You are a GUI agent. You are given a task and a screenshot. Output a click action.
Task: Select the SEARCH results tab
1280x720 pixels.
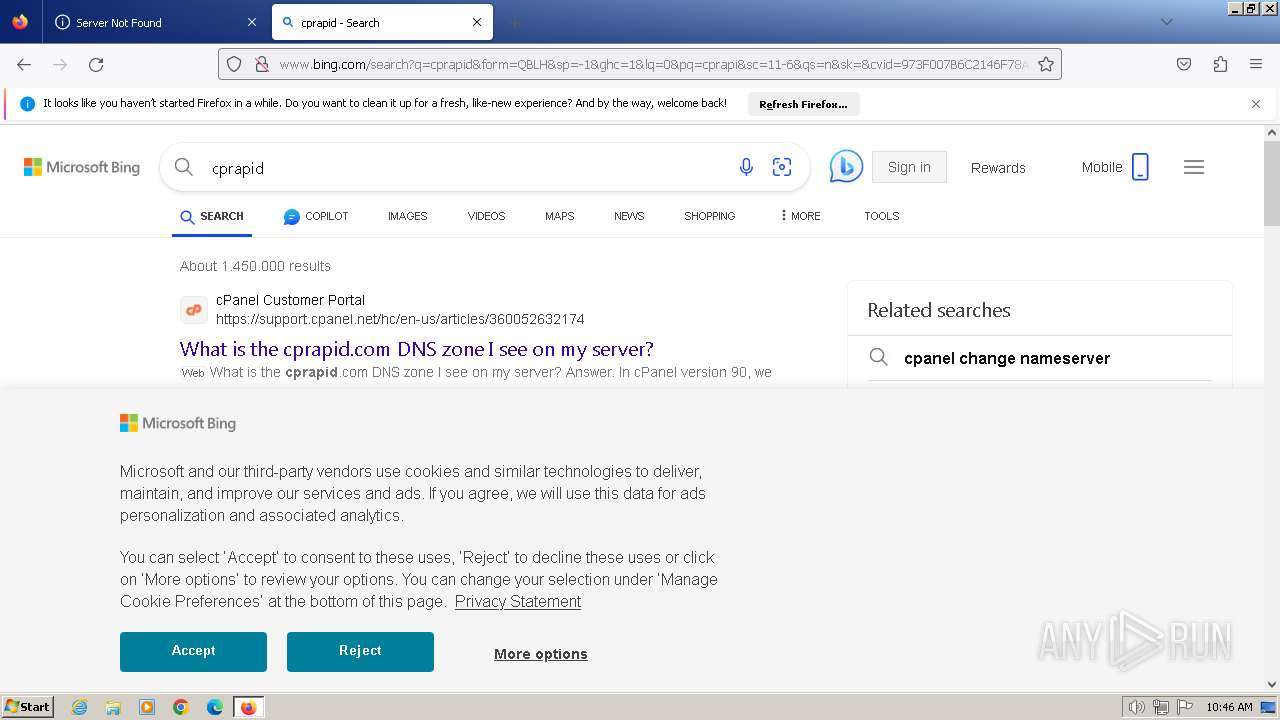point(212,216)
